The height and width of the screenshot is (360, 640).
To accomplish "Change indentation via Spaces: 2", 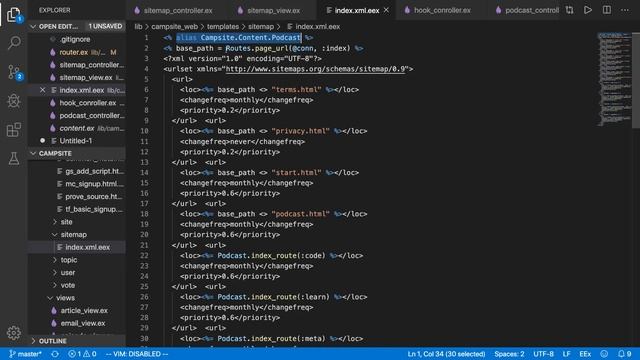I will click(509, 354).
